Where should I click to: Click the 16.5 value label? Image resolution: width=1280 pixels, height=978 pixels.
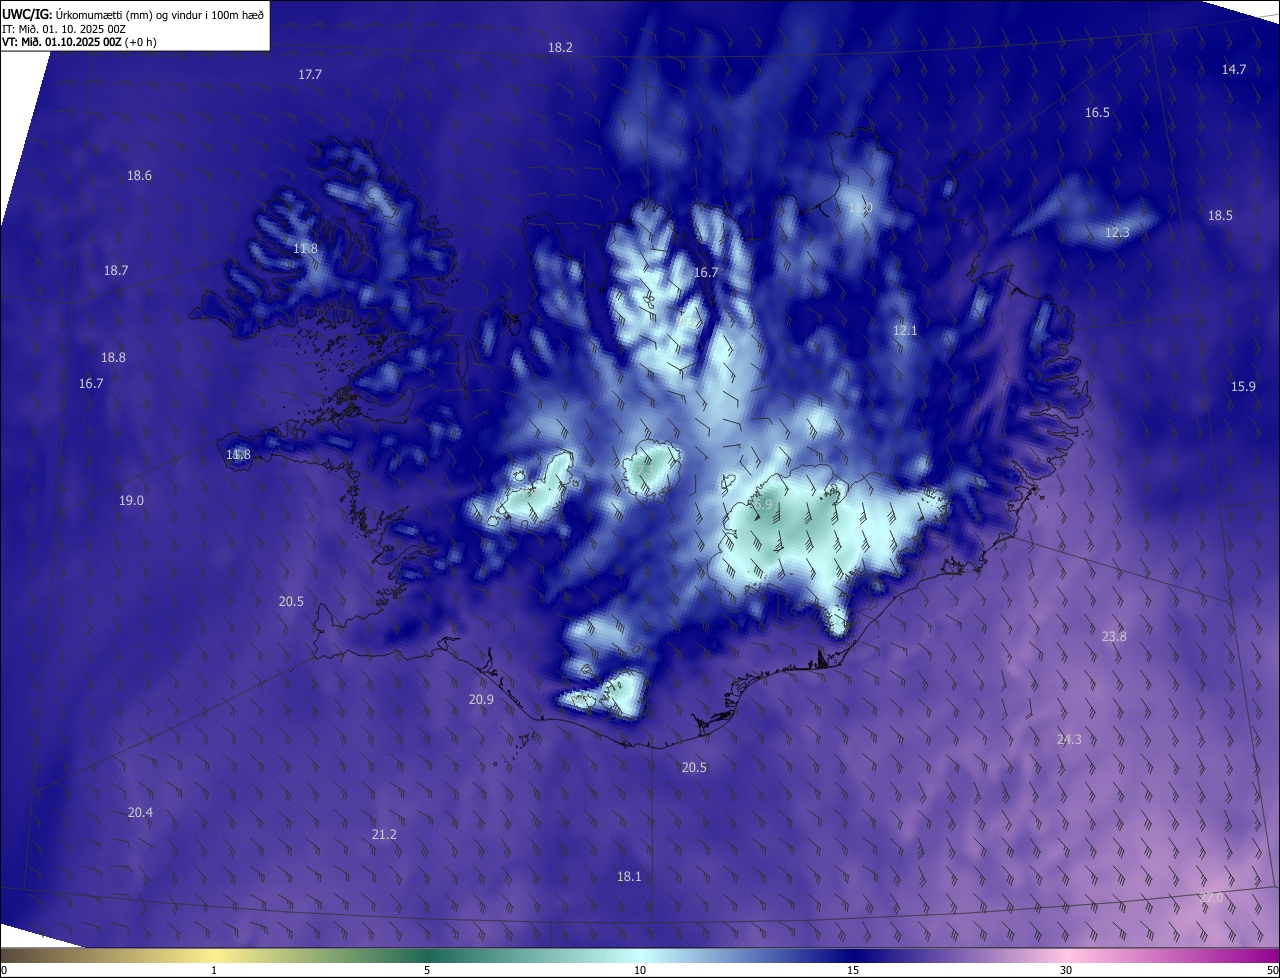click(x=1097, y=113)
